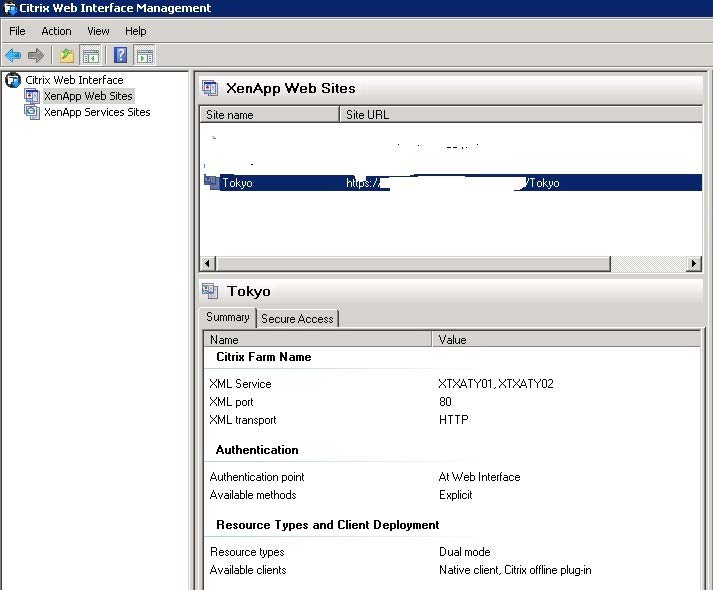
Task: Click the HTTP transport value
Action: point(453,420)
